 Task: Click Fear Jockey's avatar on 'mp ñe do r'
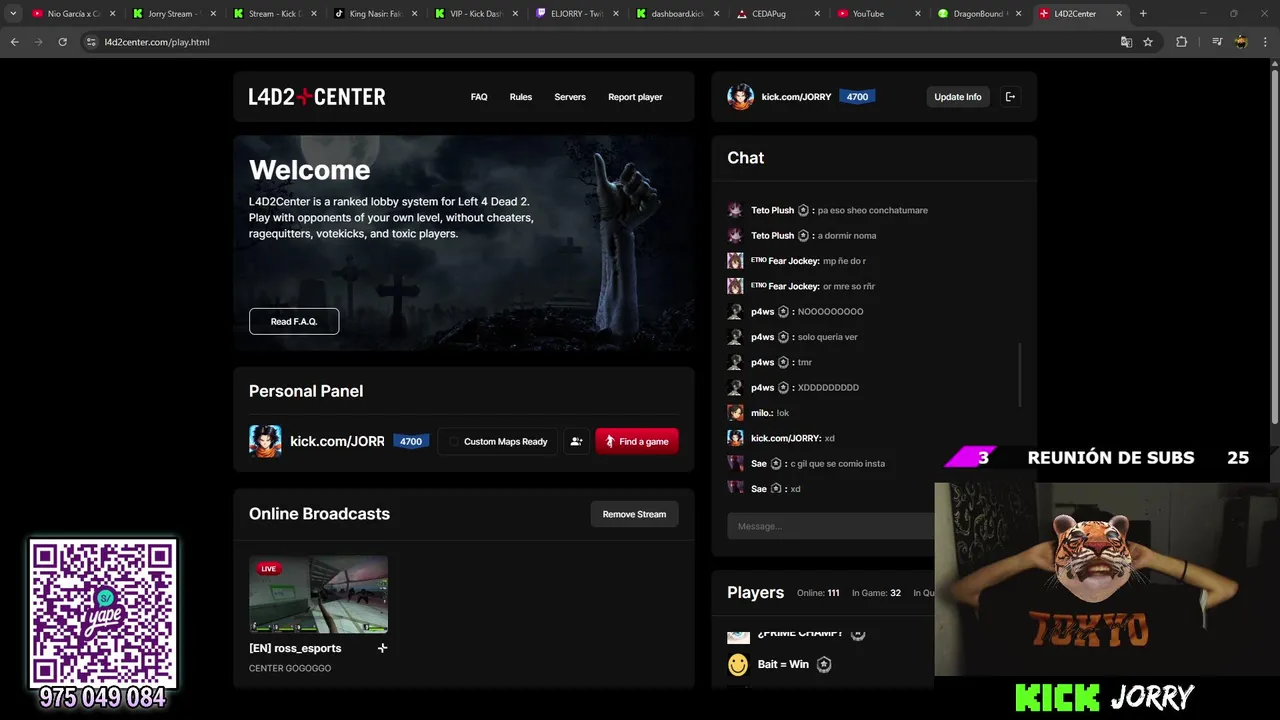tap(735, 261)
